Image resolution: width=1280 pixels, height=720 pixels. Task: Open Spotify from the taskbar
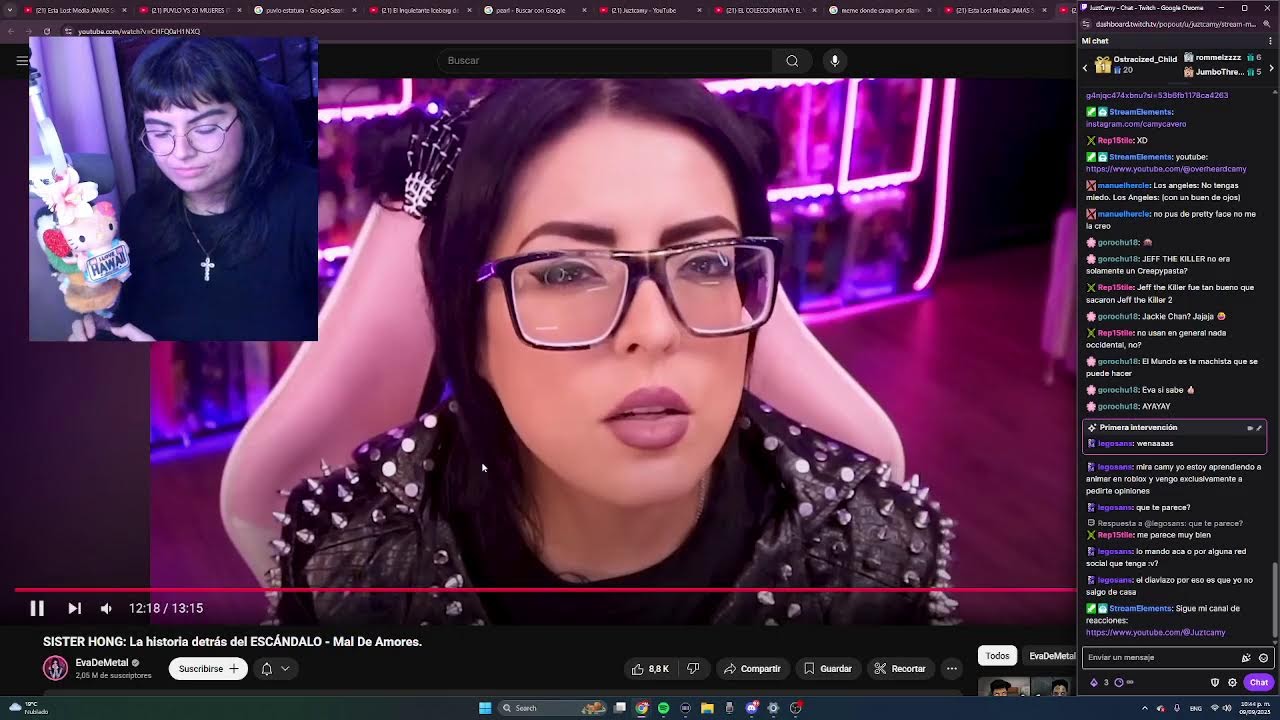pyautogui.click(x=663, y=708)
